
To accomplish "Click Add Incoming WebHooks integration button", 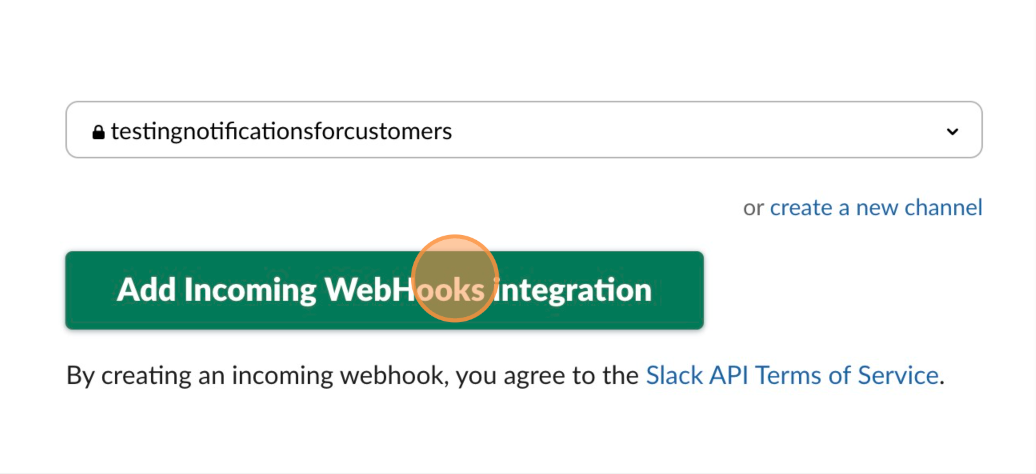I will tap(384, 290).
